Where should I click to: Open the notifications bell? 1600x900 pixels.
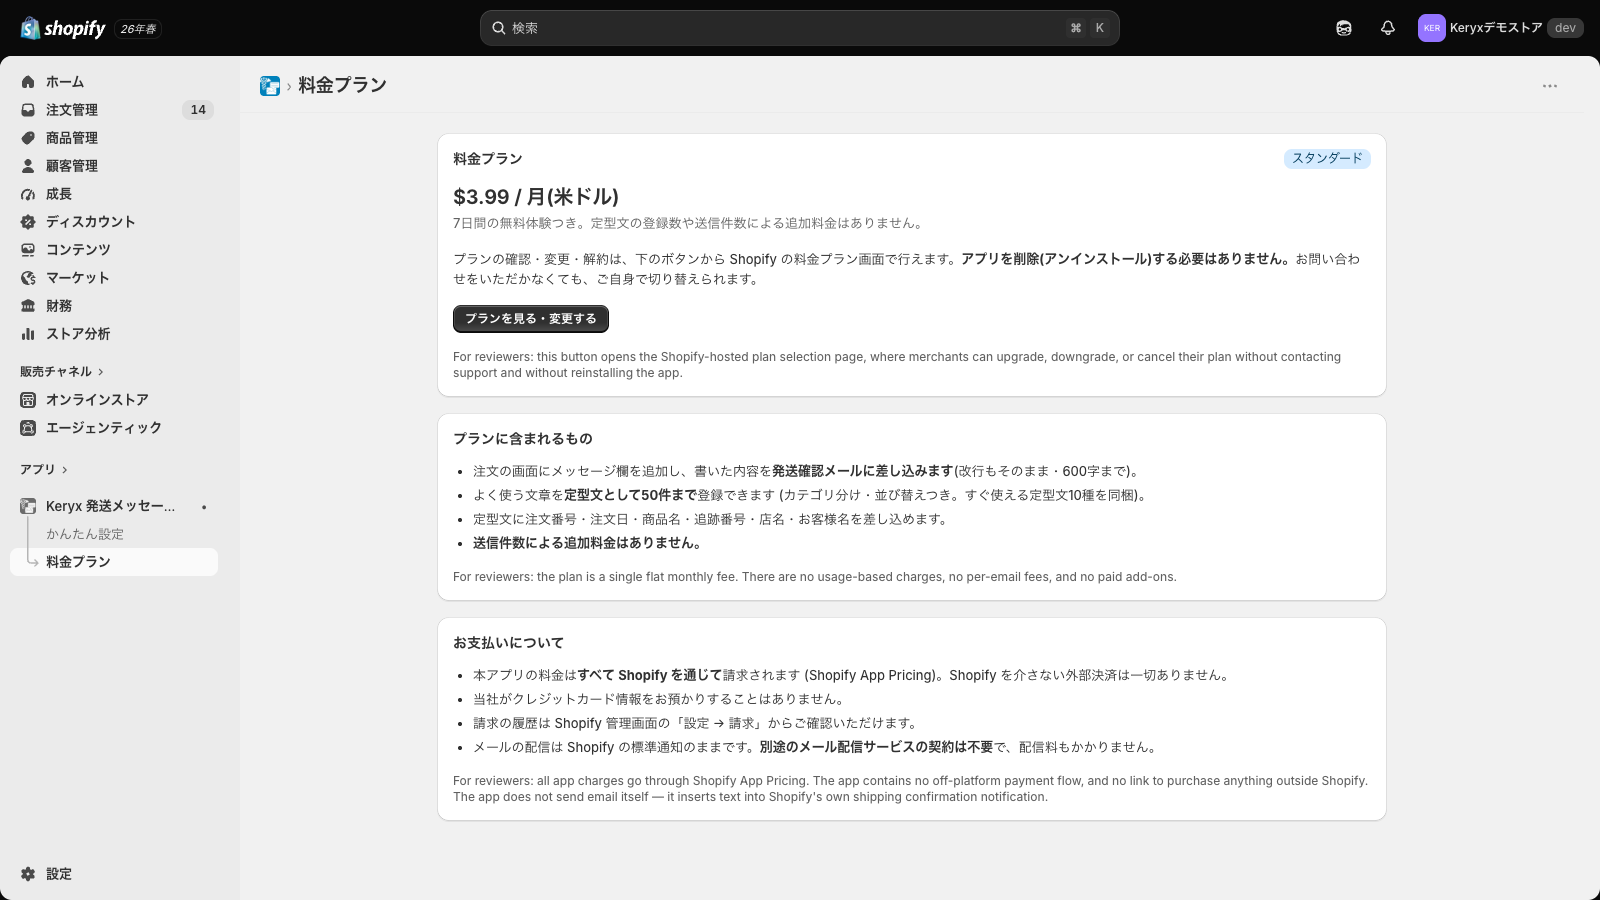point(1388,28)
